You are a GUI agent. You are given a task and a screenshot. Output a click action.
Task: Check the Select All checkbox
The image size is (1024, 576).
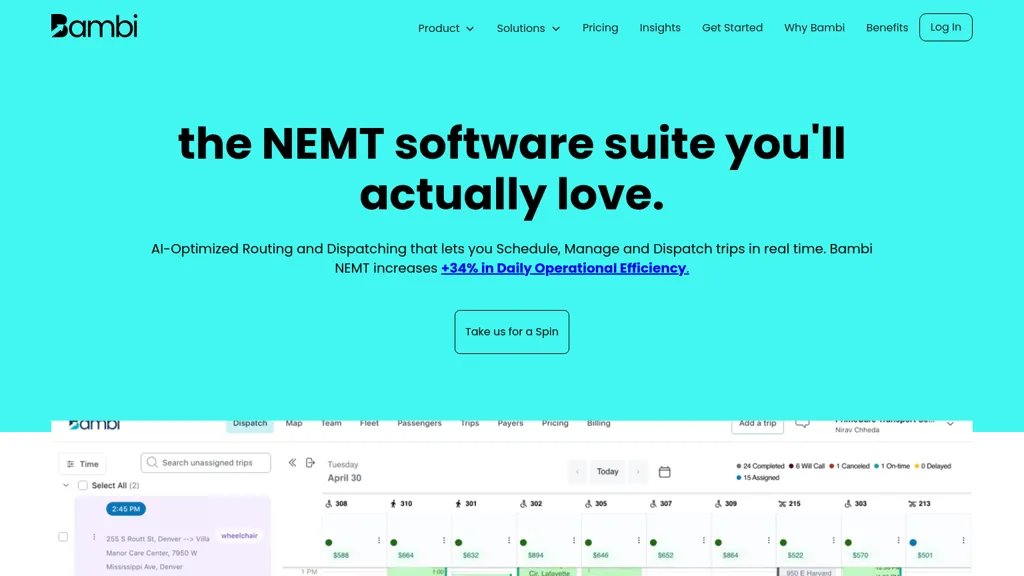pos(83,486)
